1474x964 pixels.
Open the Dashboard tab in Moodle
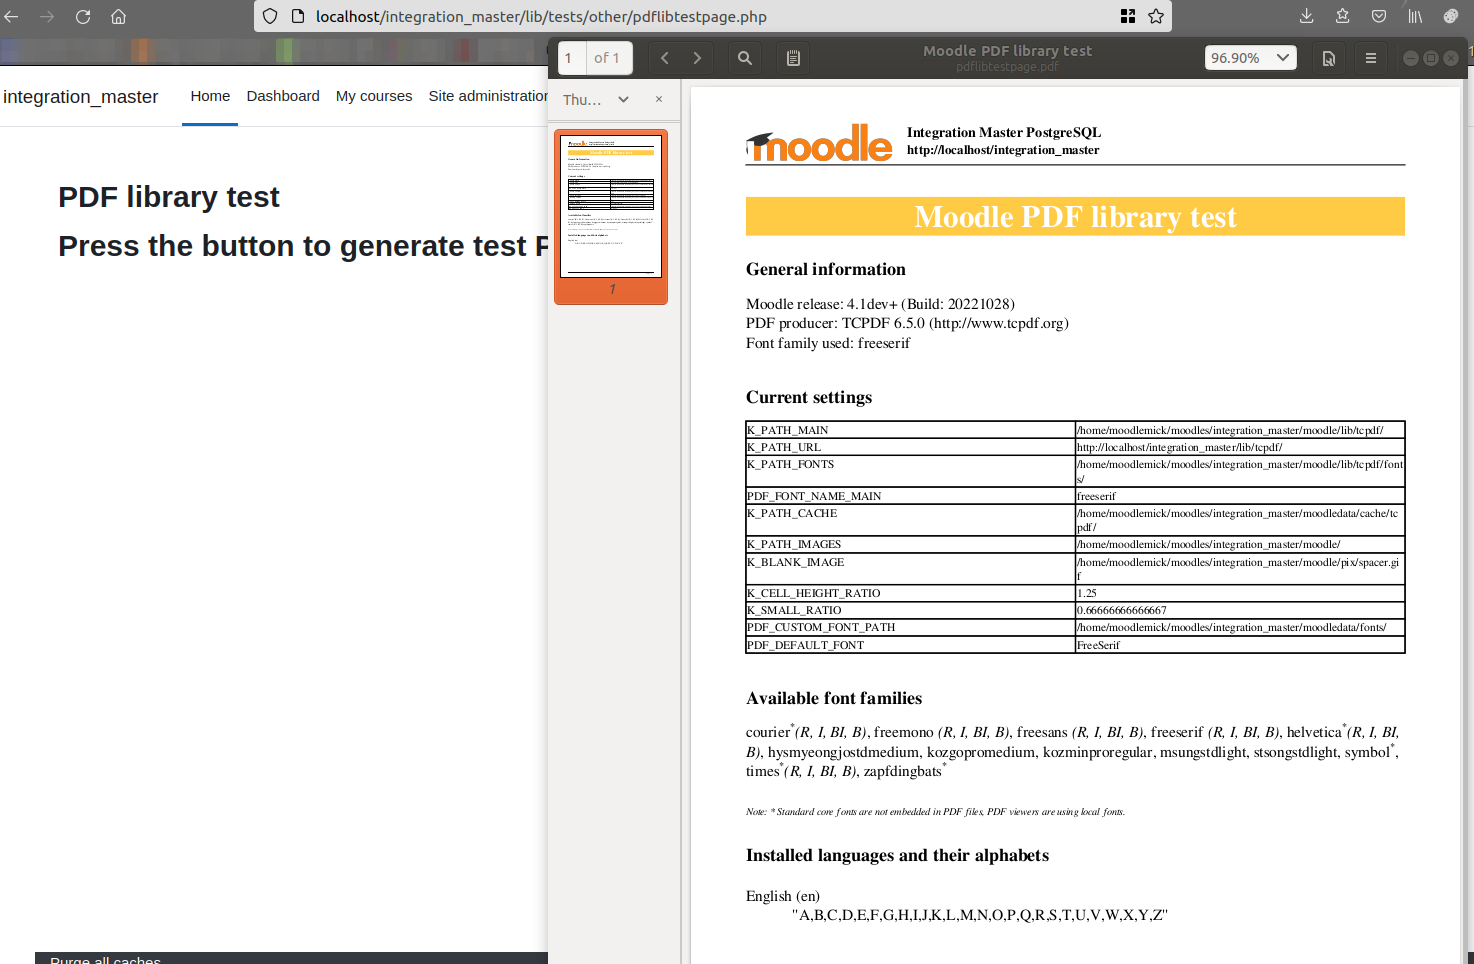(x=283, y=96)
